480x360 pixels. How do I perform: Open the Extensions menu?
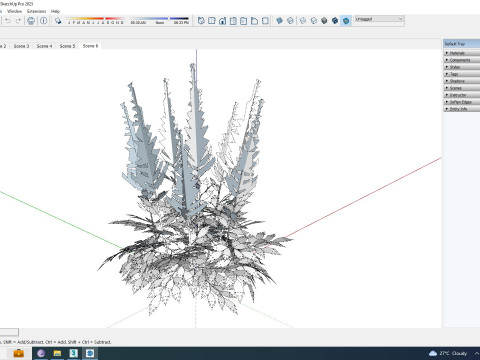[36, 11]
